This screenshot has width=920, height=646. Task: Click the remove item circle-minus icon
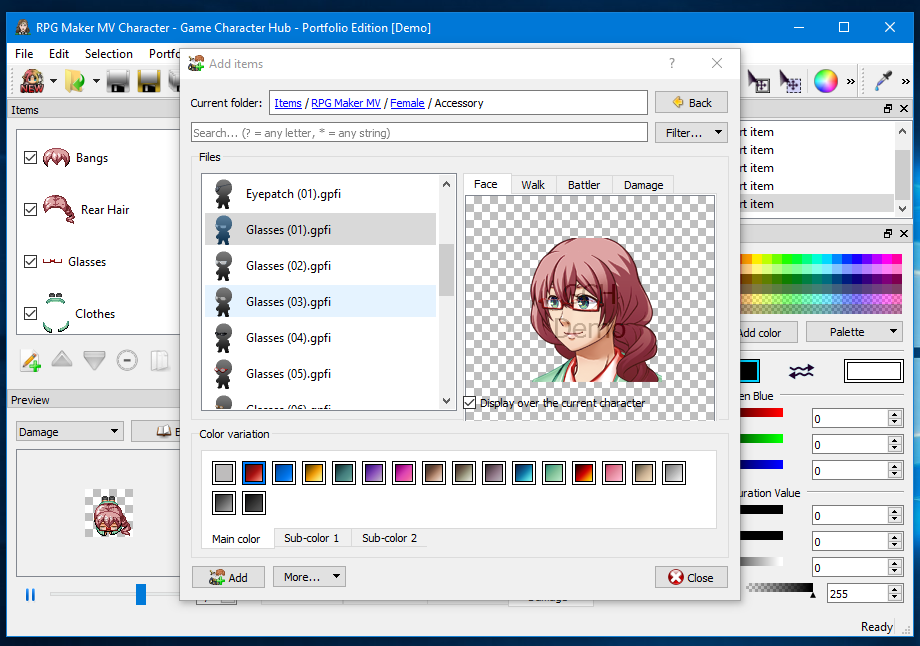click(127, 360)
